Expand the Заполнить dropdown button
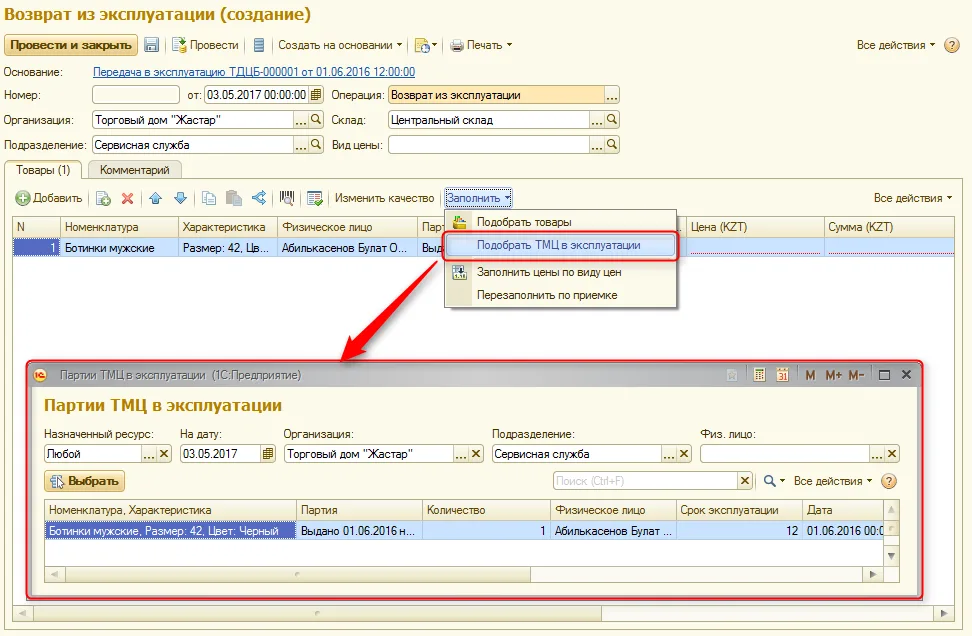Image resolution: width=972 pixels, height=636 pixels. (478, 198)
